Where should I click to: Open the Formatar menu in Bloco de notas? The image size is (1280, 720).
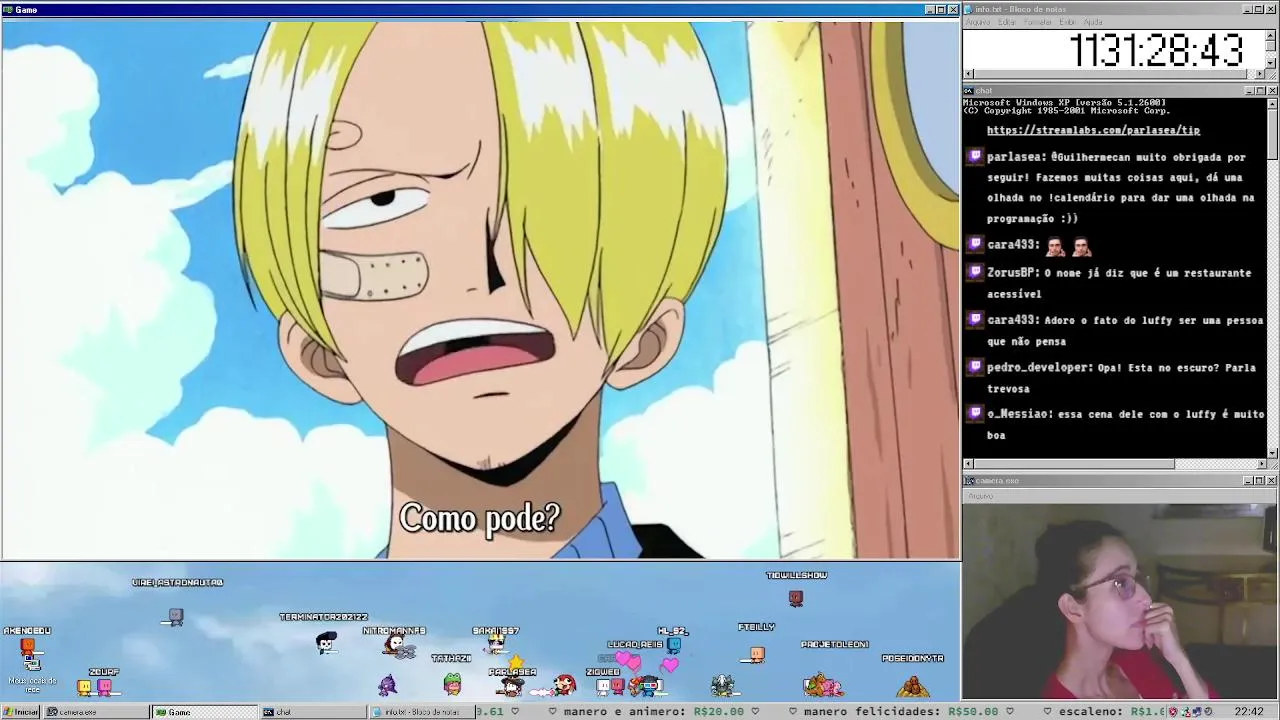tap(1038, 22)
